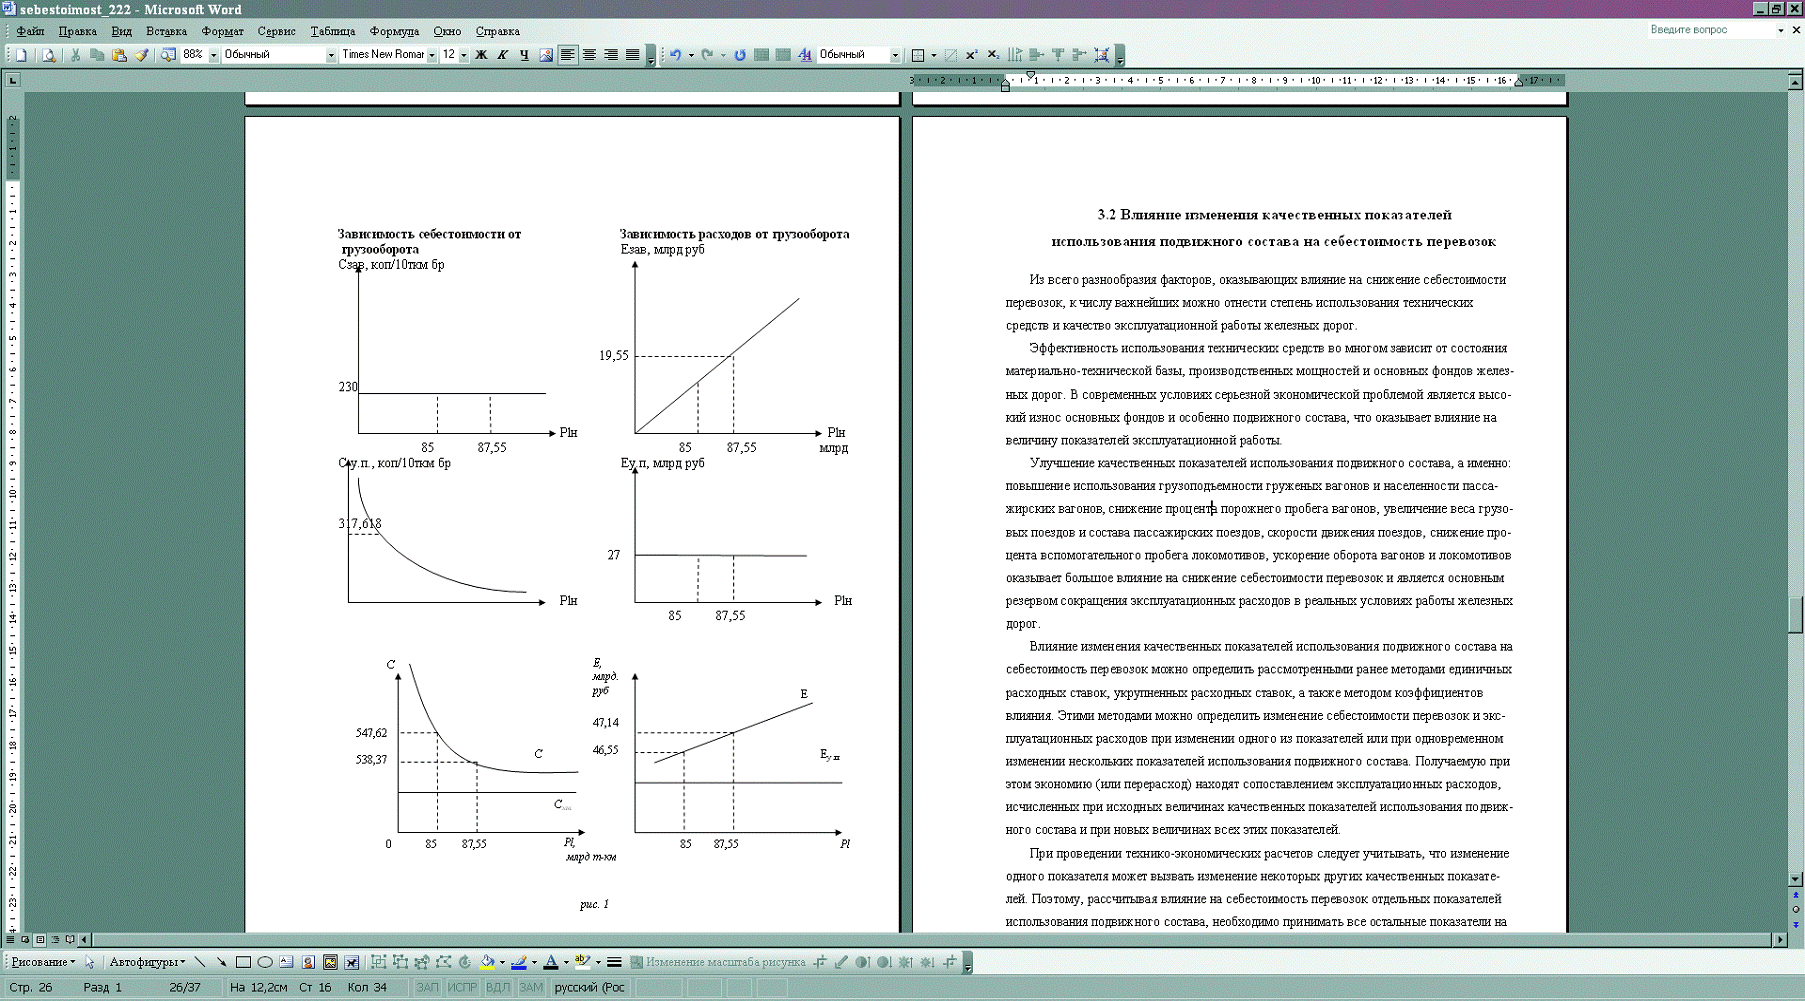
Task: Click the Undo arrow icon
Action: [676, 55]
